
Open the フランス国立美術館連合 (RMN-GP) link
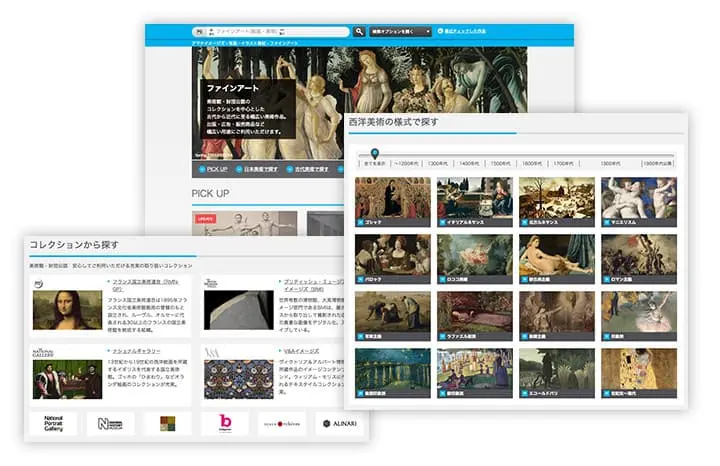[145, 285]
